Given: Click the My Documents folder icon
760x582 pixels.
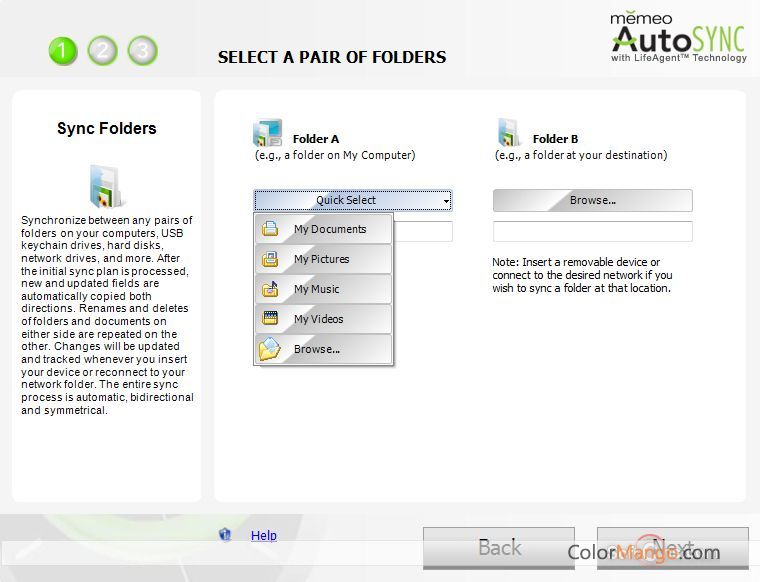Looking at the screenshot, I should [x=270, y=229].
